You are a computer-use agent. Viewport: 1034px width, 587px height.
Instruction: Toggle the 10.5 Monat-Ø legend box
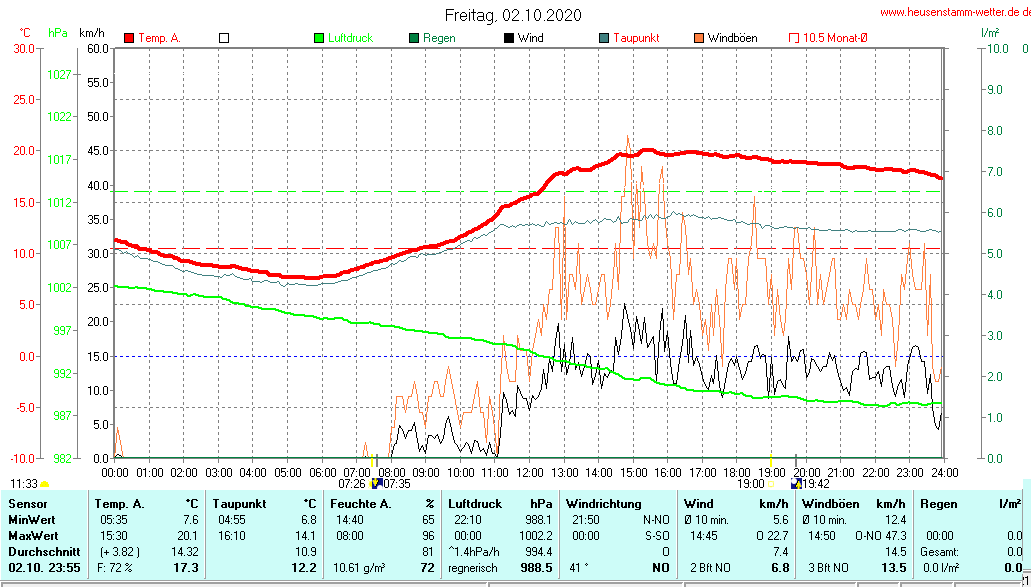coord(795,38)
